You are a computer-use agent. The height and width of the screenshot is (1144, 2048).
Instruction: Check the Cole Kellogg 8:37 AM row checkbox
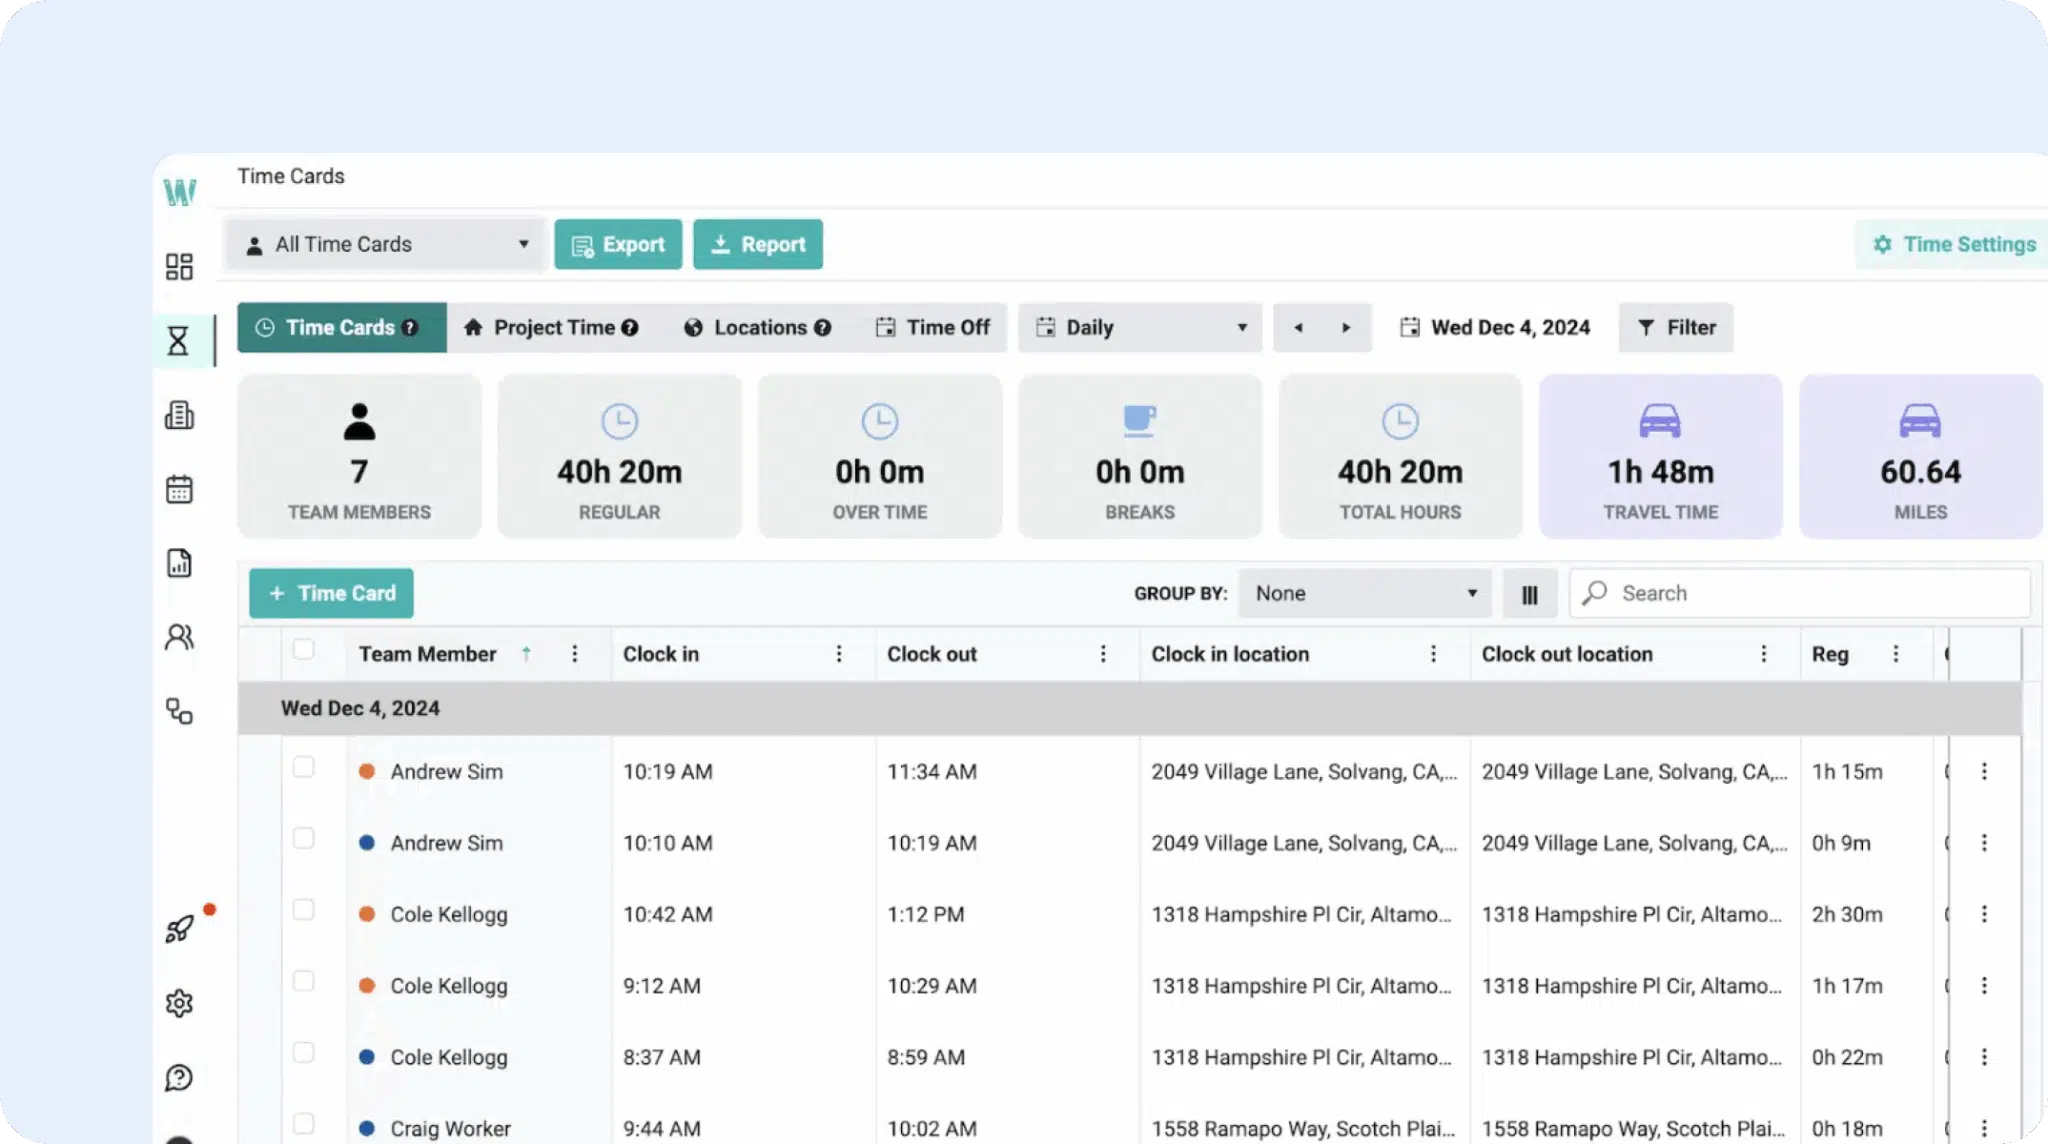(x=303, y=1052)
